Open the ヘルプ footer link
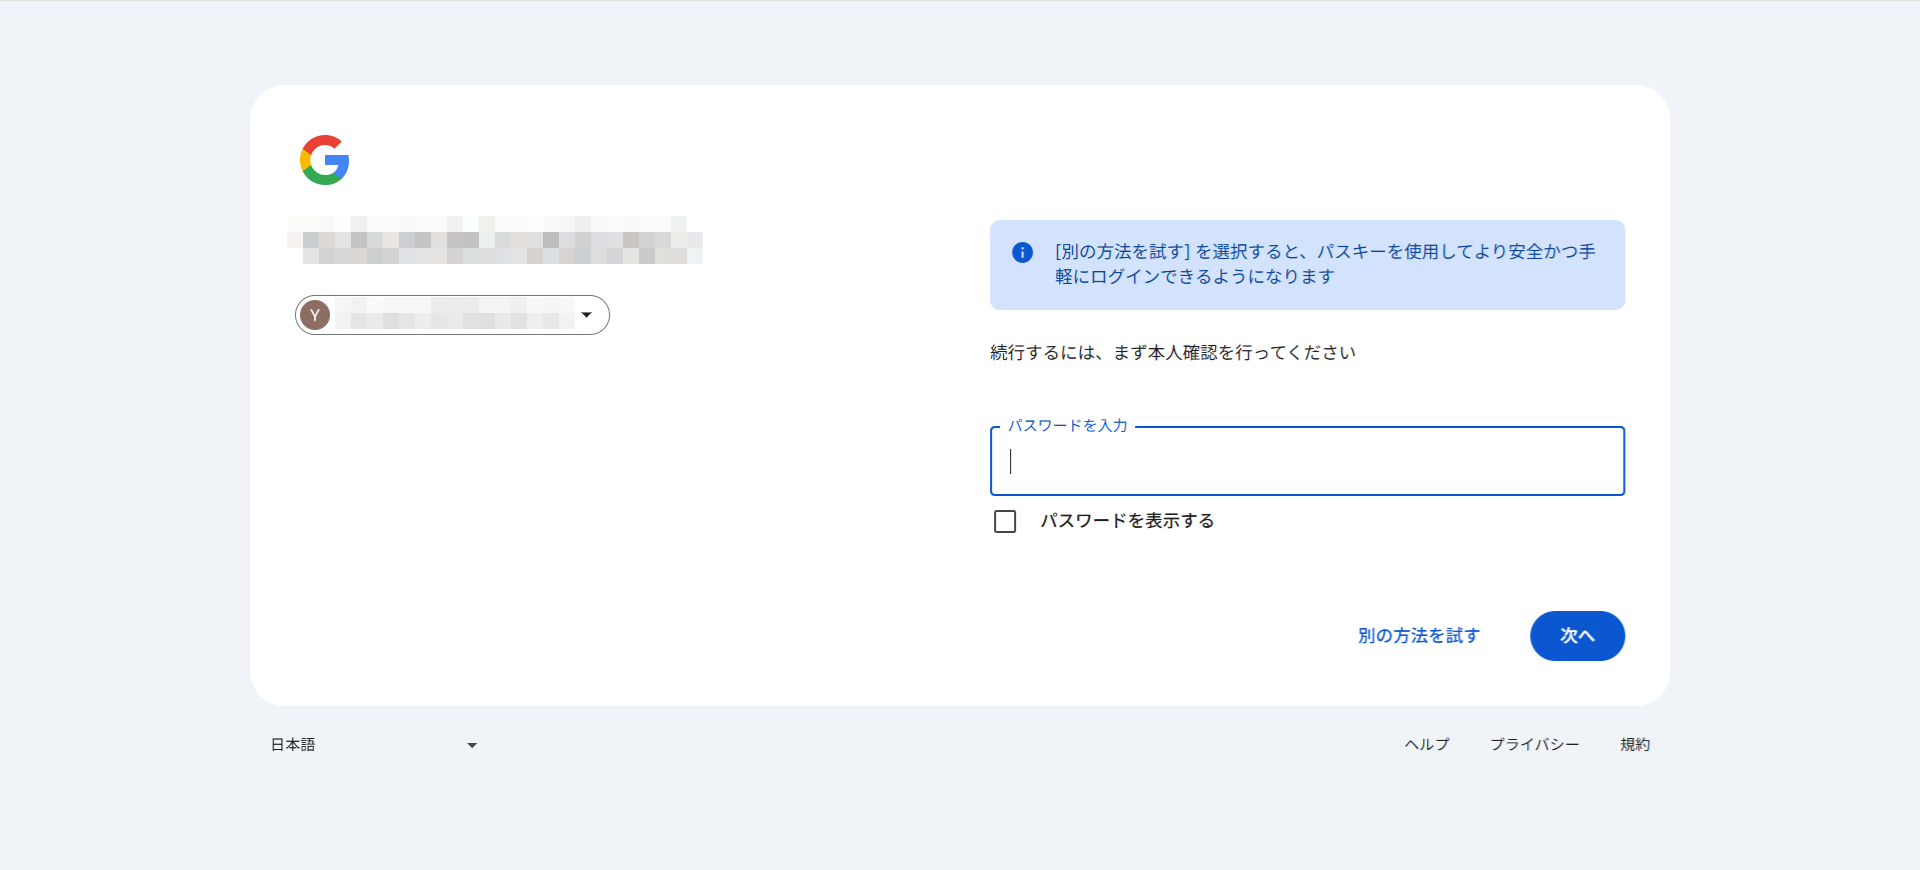The image size is (1920, 870). click(x=1426, y=745)
